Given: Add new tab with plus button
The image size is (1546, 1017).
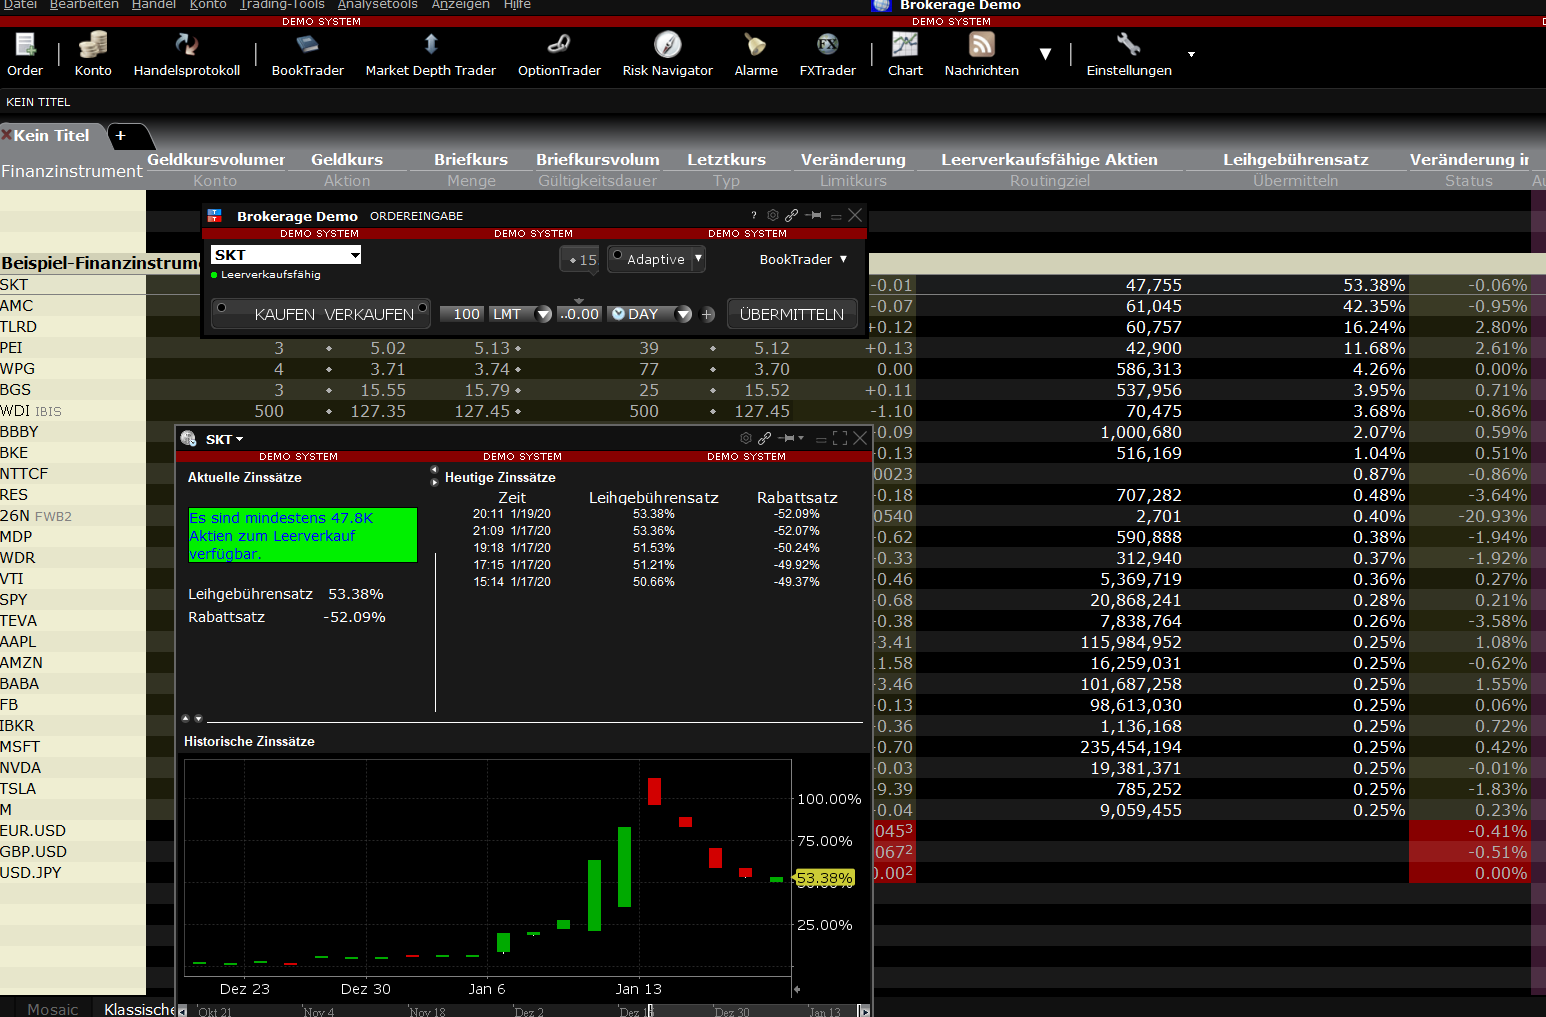Looking at the screenshot, I should point(121,135).
